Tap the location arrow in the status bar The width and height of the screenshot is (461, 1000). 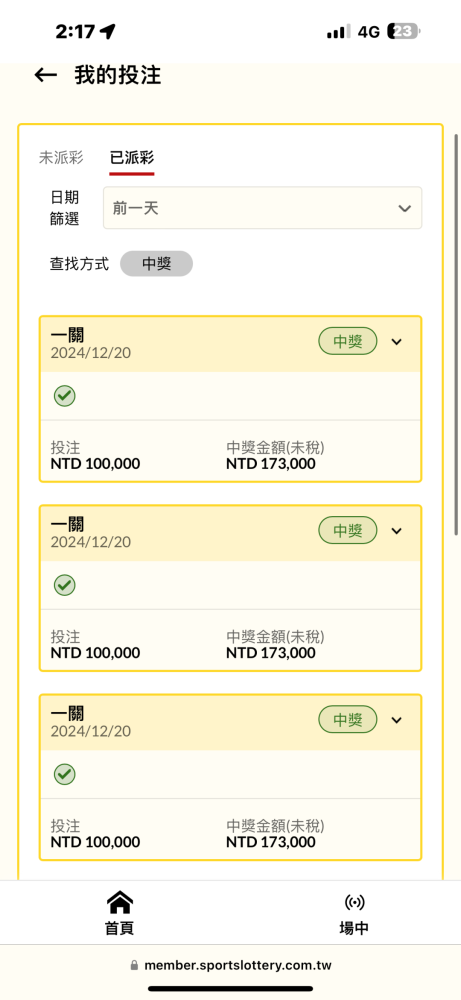coord(108,31)
